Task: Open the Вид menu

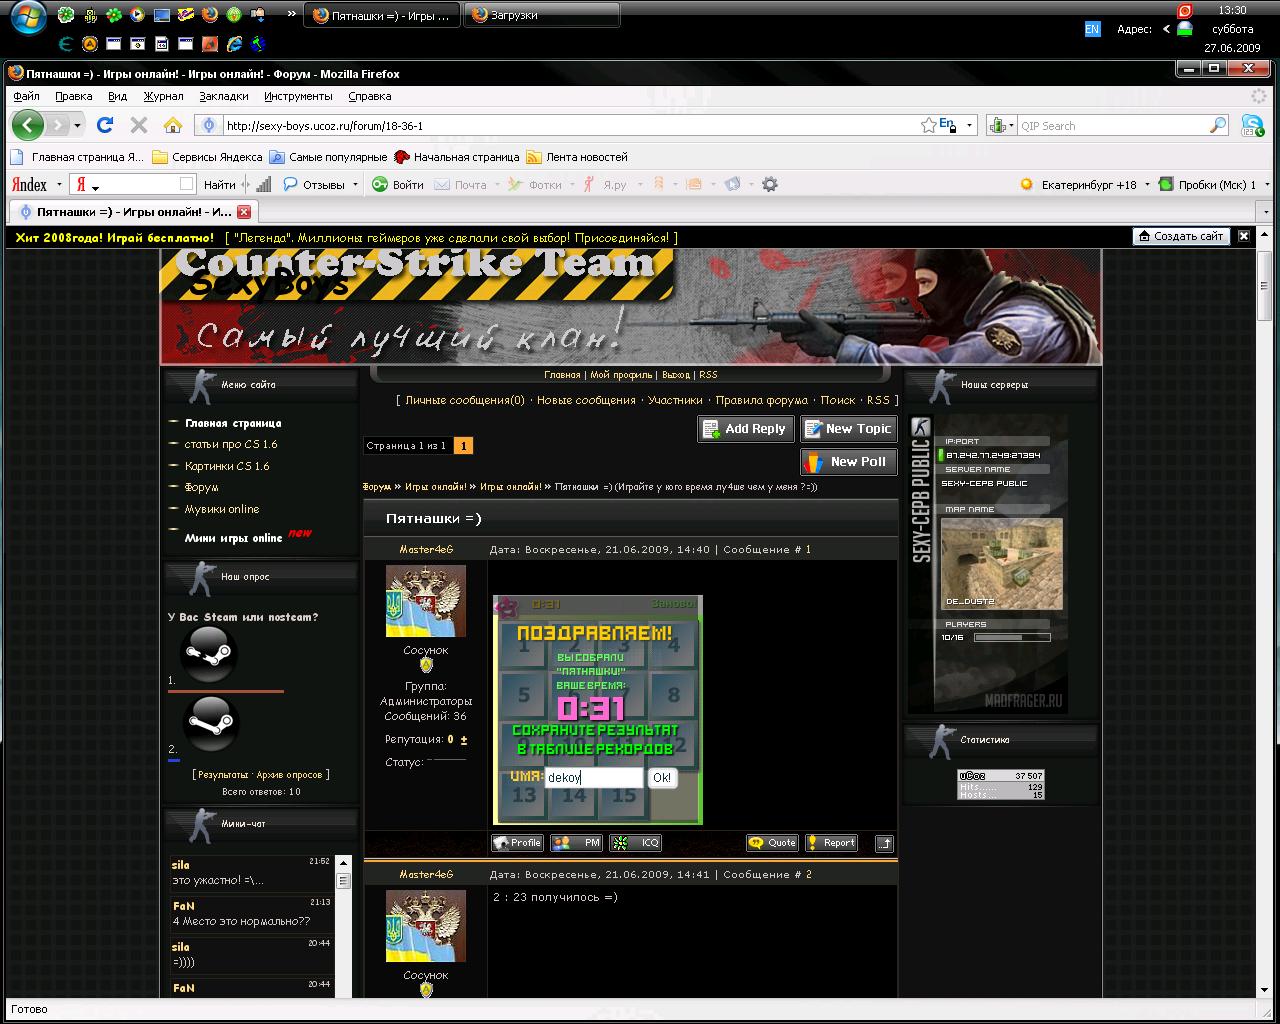Action: tap(118, 96)
